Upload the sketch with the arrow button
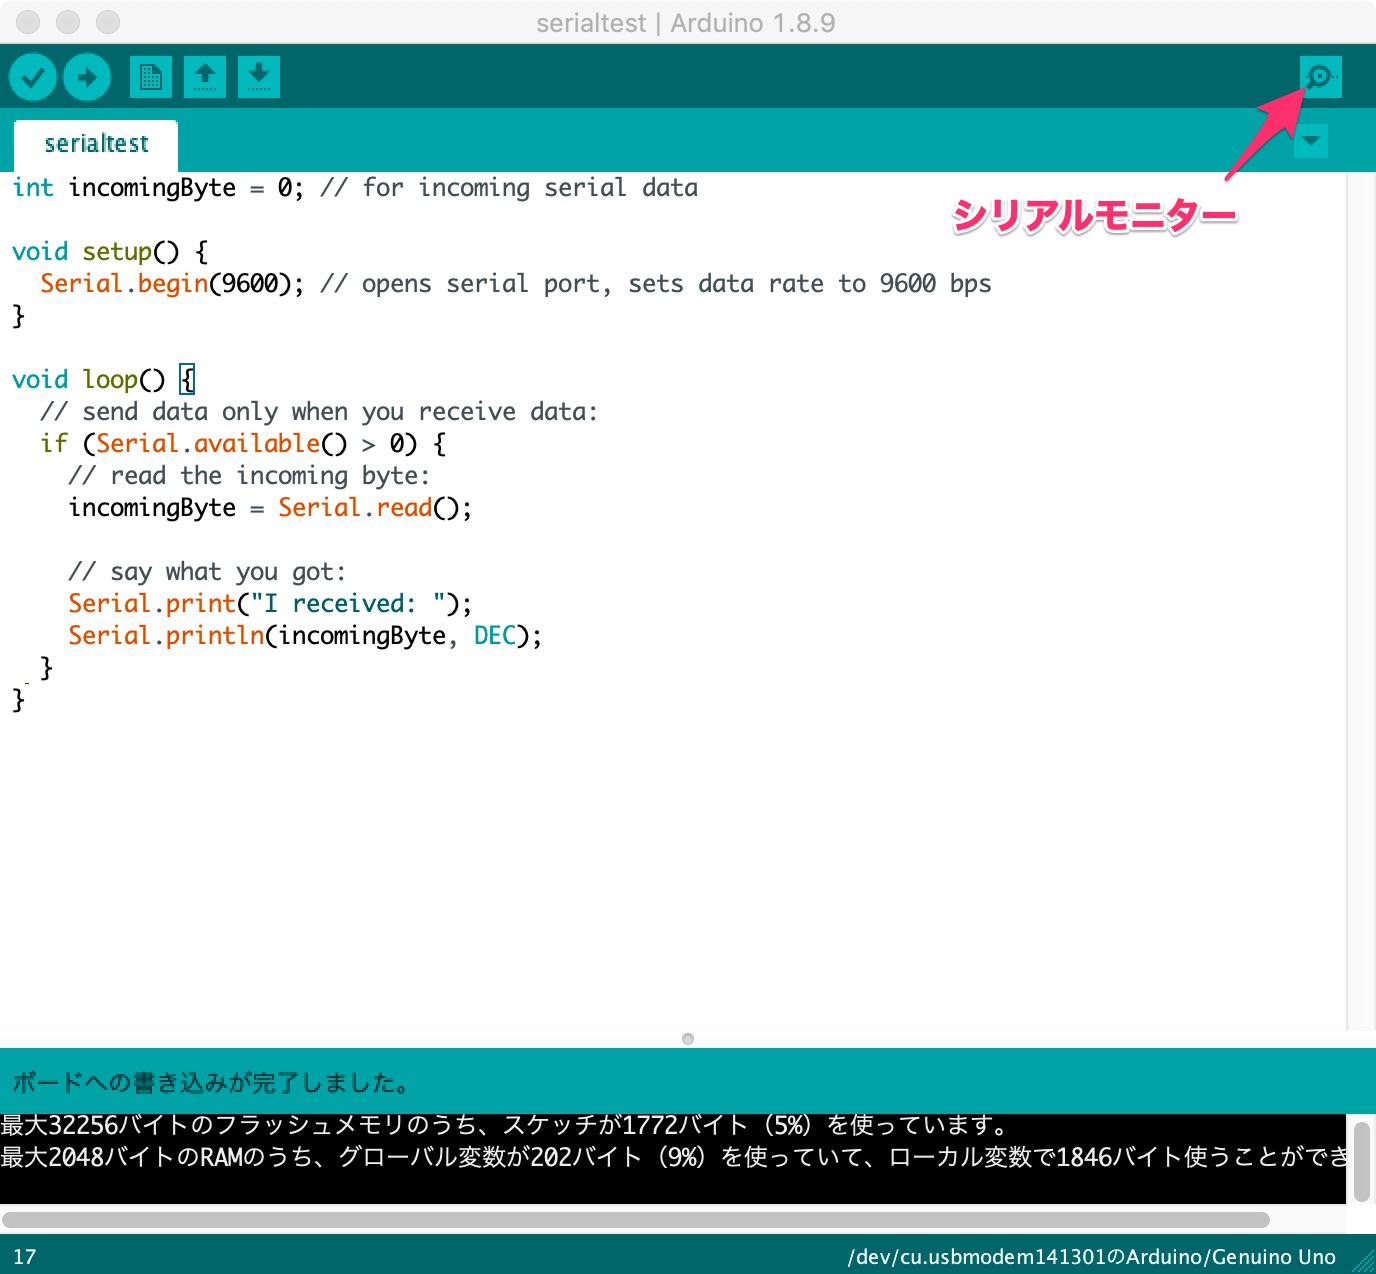Screen dimensions: 1376x1274 pyautogui.click(x=87, y=77)
